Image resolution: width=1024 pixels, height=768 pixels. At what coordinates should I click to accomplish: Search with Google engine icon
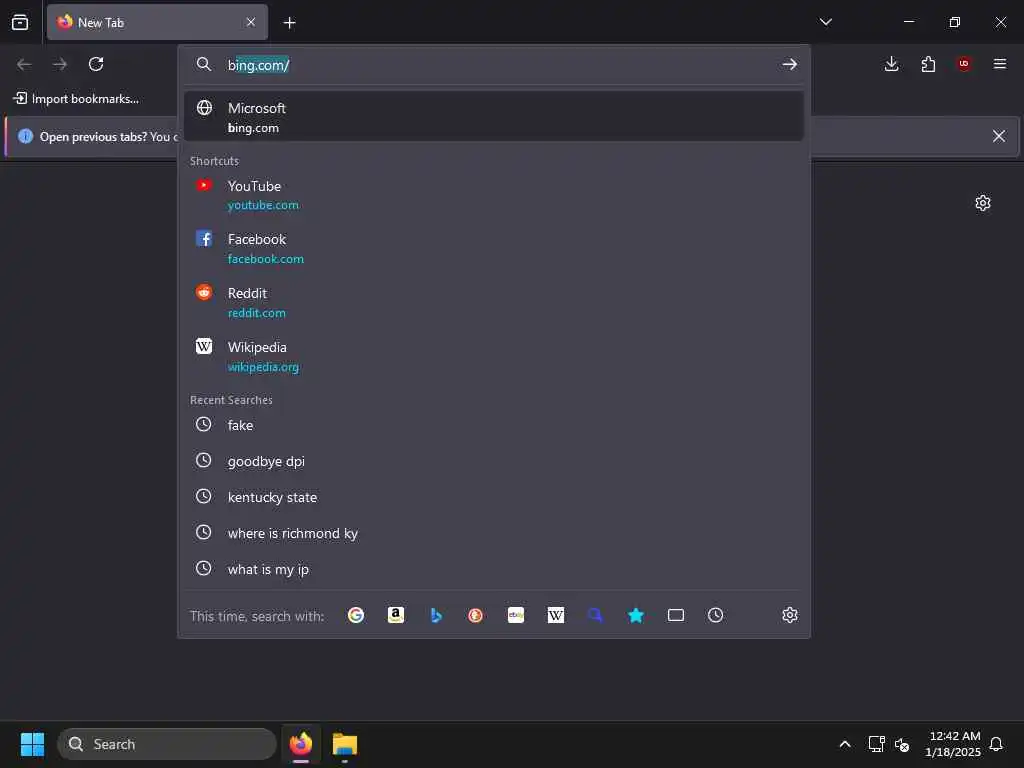[x=356, y=615]
